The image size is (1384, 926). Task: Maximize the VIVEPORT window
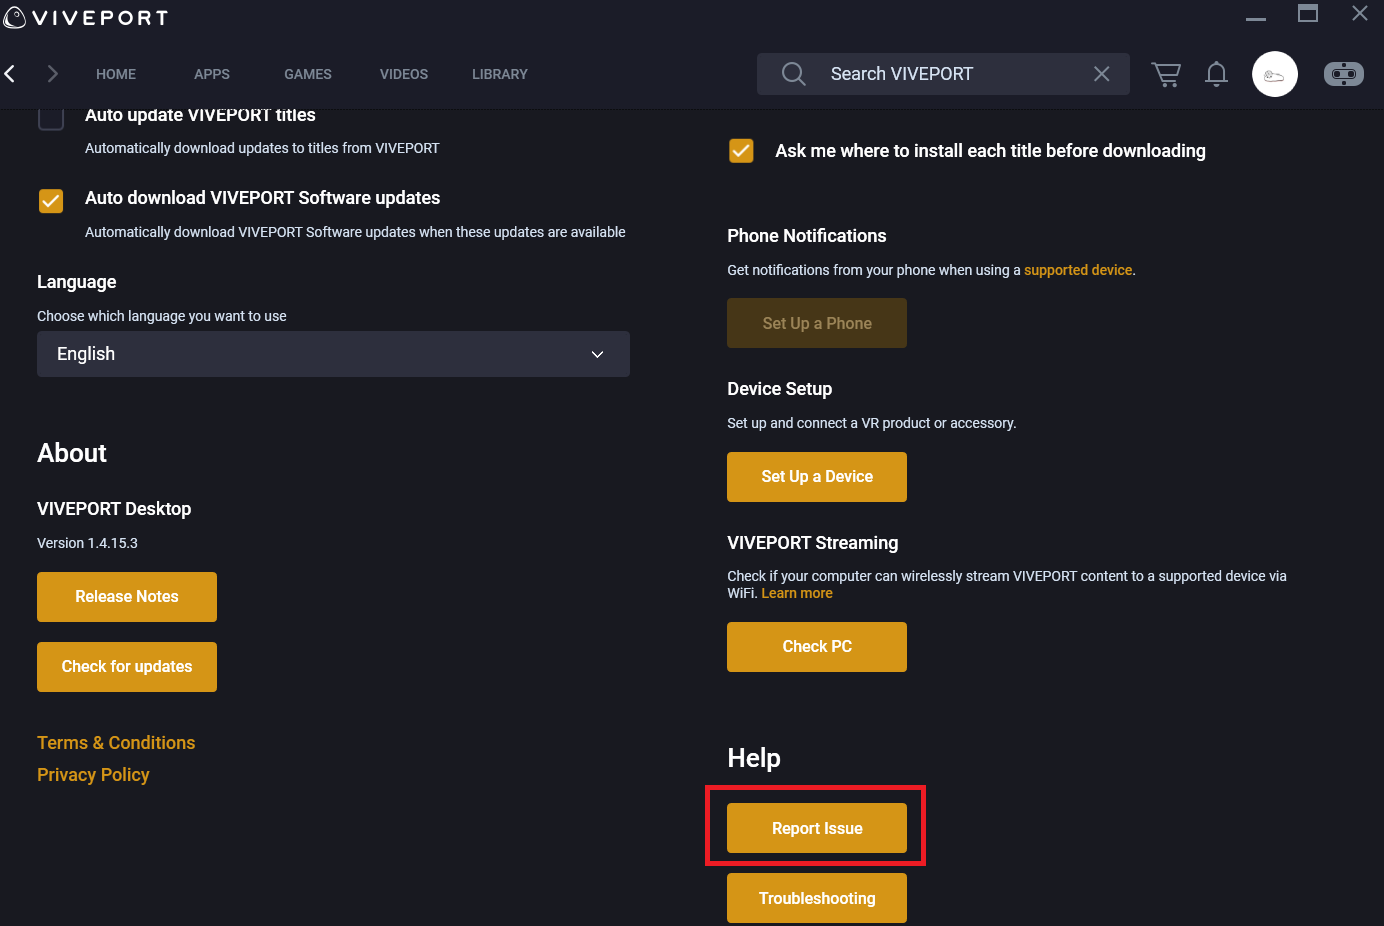pyautogui.click(x=1308, y=13)
